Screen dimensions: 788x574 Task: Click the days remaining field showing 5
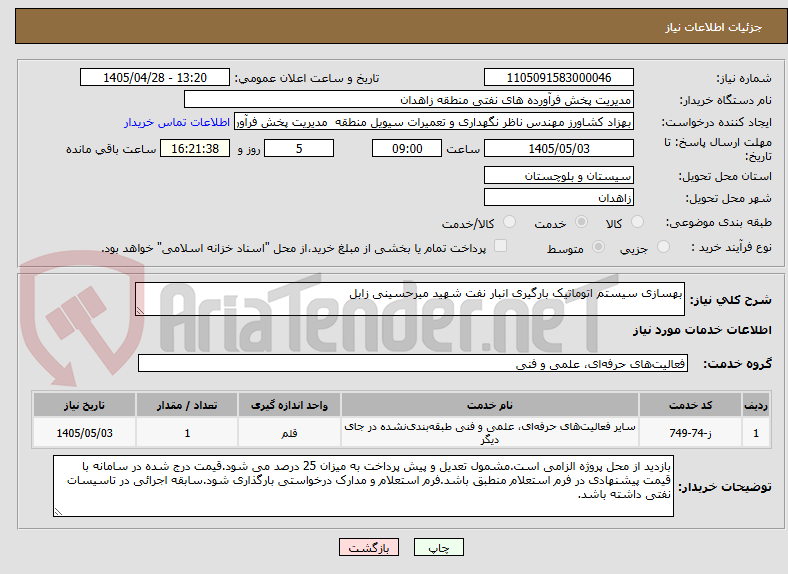click(299, 148)
